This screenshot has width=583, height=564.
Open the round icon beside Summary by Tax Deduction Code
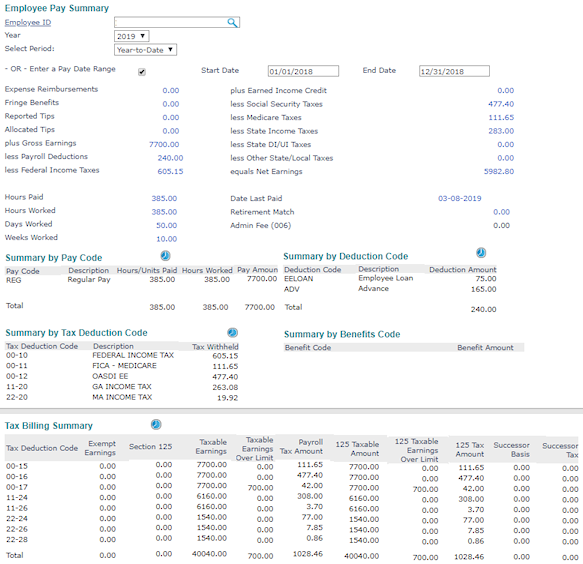coord(232,332)
